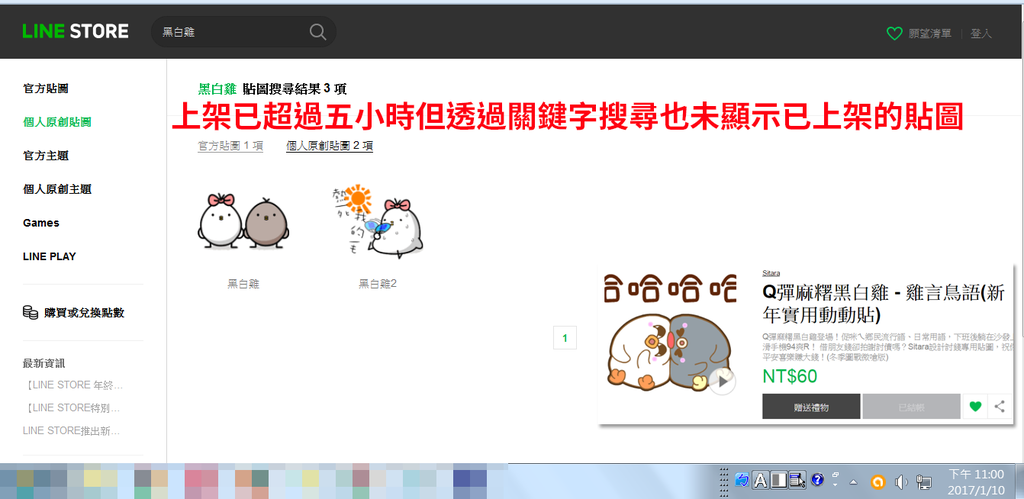
Task: Select 個人原創貼圖 in the sidebar
Action: pos(57,121)
